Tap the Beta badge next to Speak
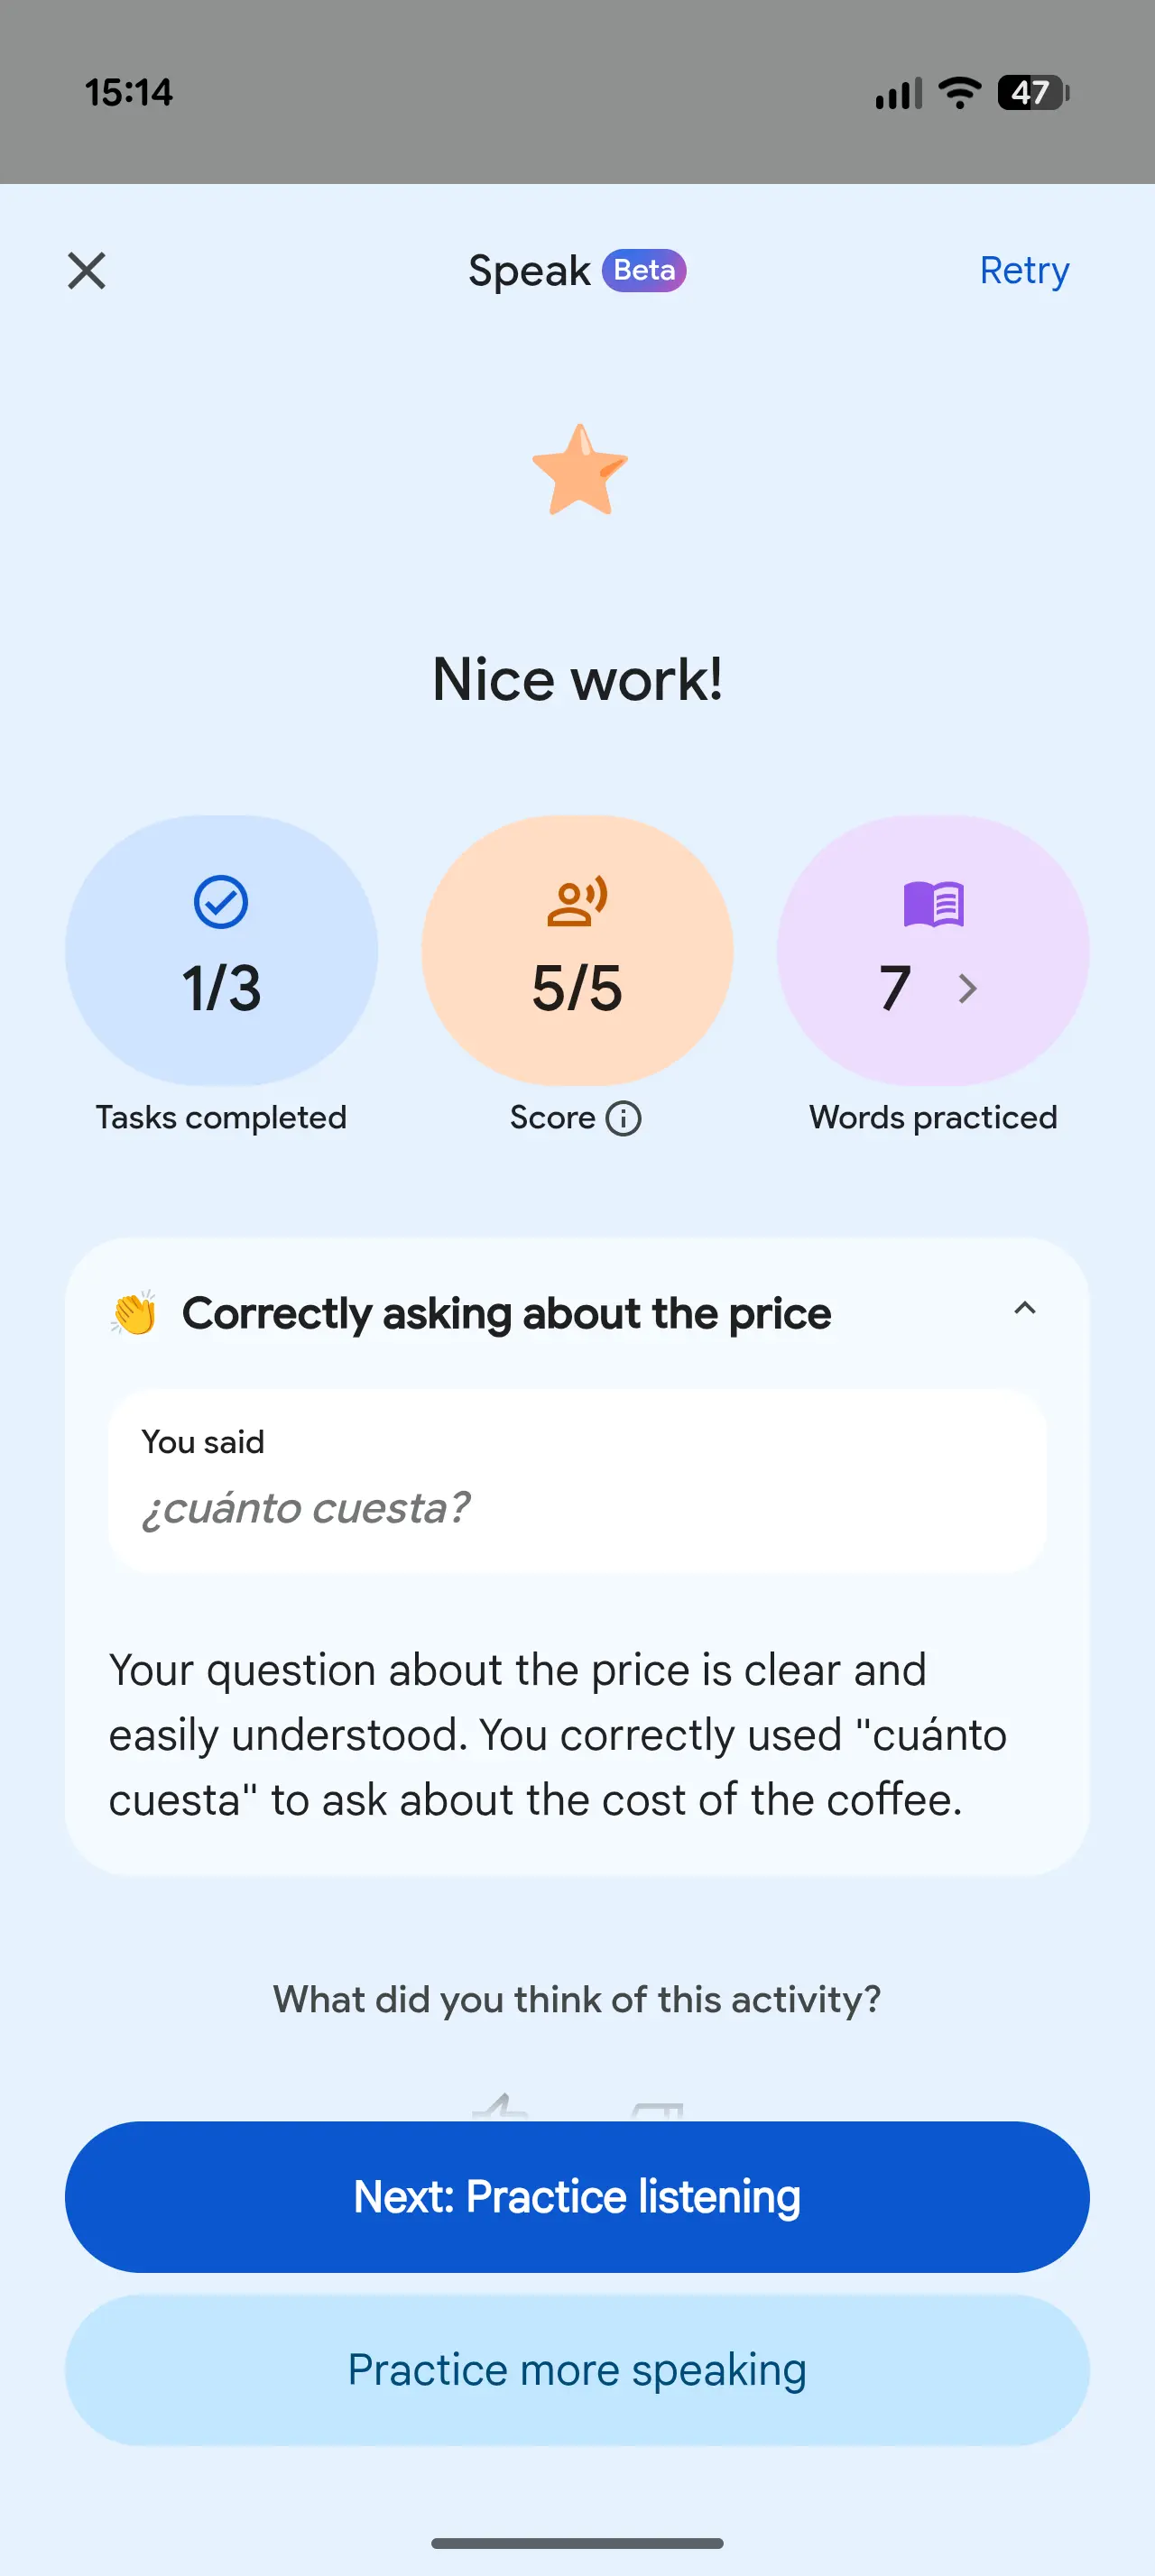 tap(643, 270)
